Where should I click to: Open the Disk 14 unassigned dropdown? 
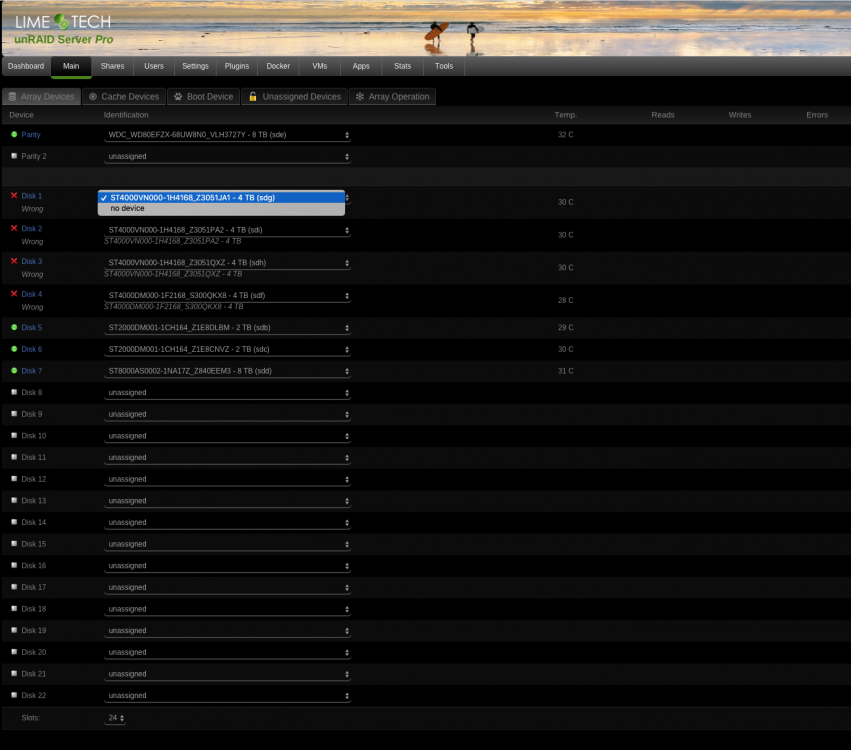(227, 523)
